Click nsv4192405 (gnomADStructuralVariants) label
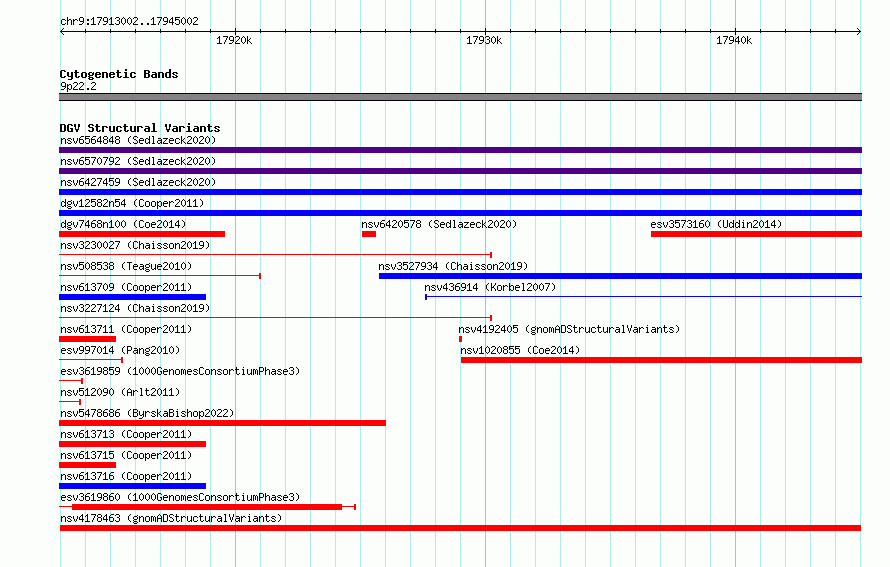890x567 pixels. 569,329
